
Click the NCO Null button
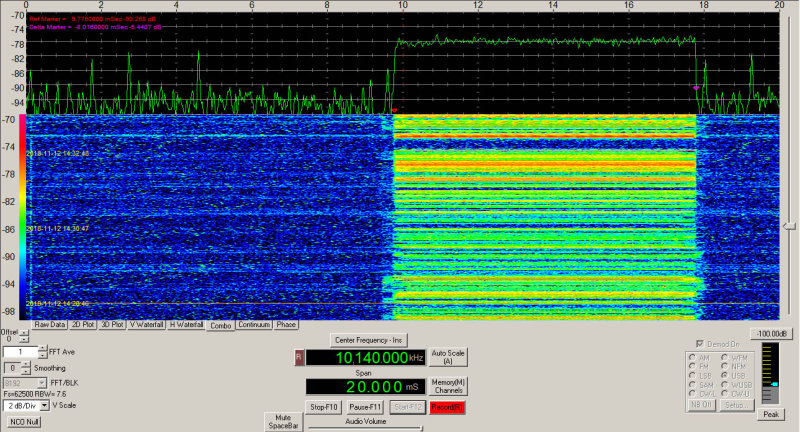click(24, 422)
